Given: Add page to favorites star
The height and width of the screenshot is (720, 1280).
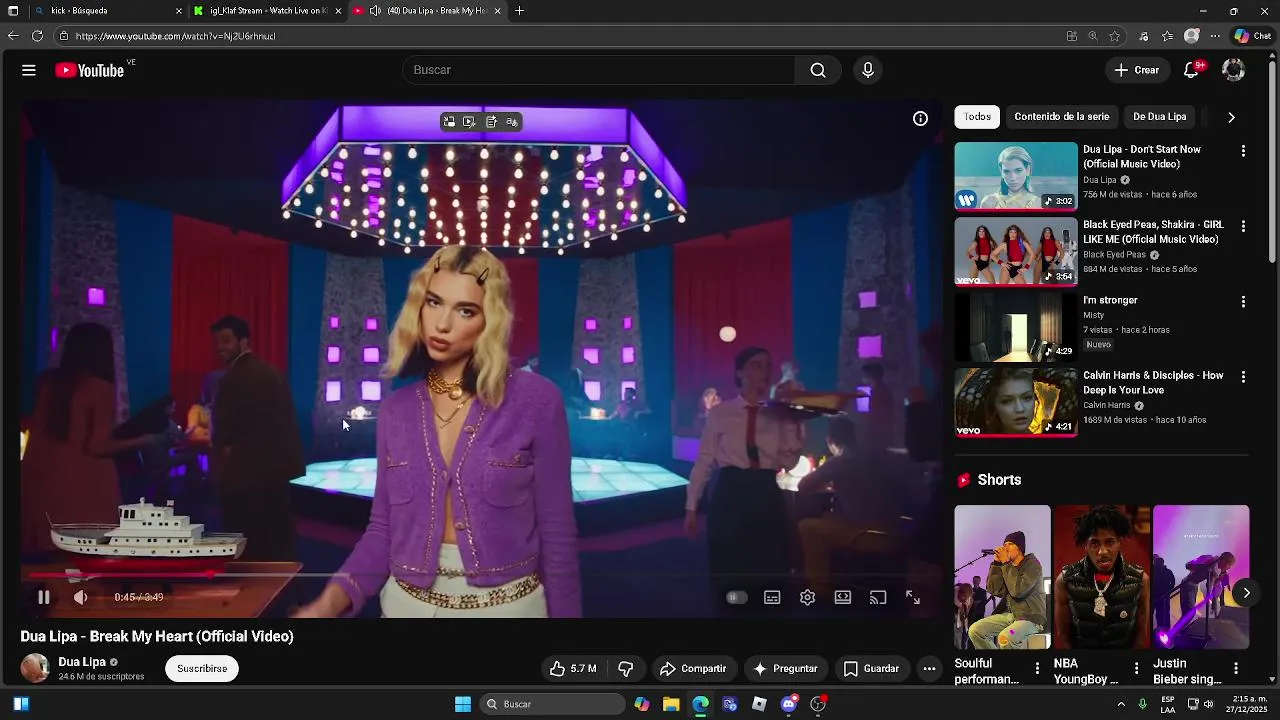Looking at the screenshot, I should pyautogui.click(x=1115, y=36).
